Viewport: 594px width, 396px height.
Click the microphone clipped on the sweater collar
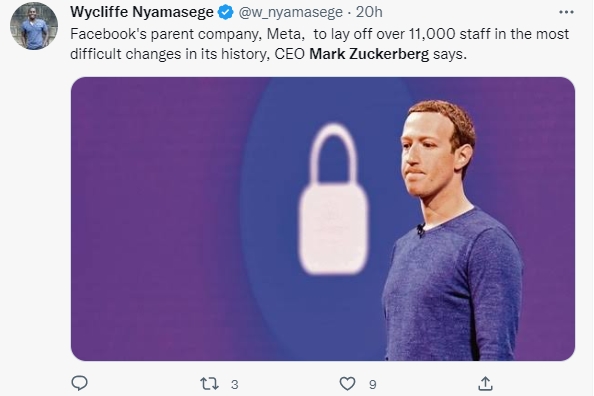[420, 229]
